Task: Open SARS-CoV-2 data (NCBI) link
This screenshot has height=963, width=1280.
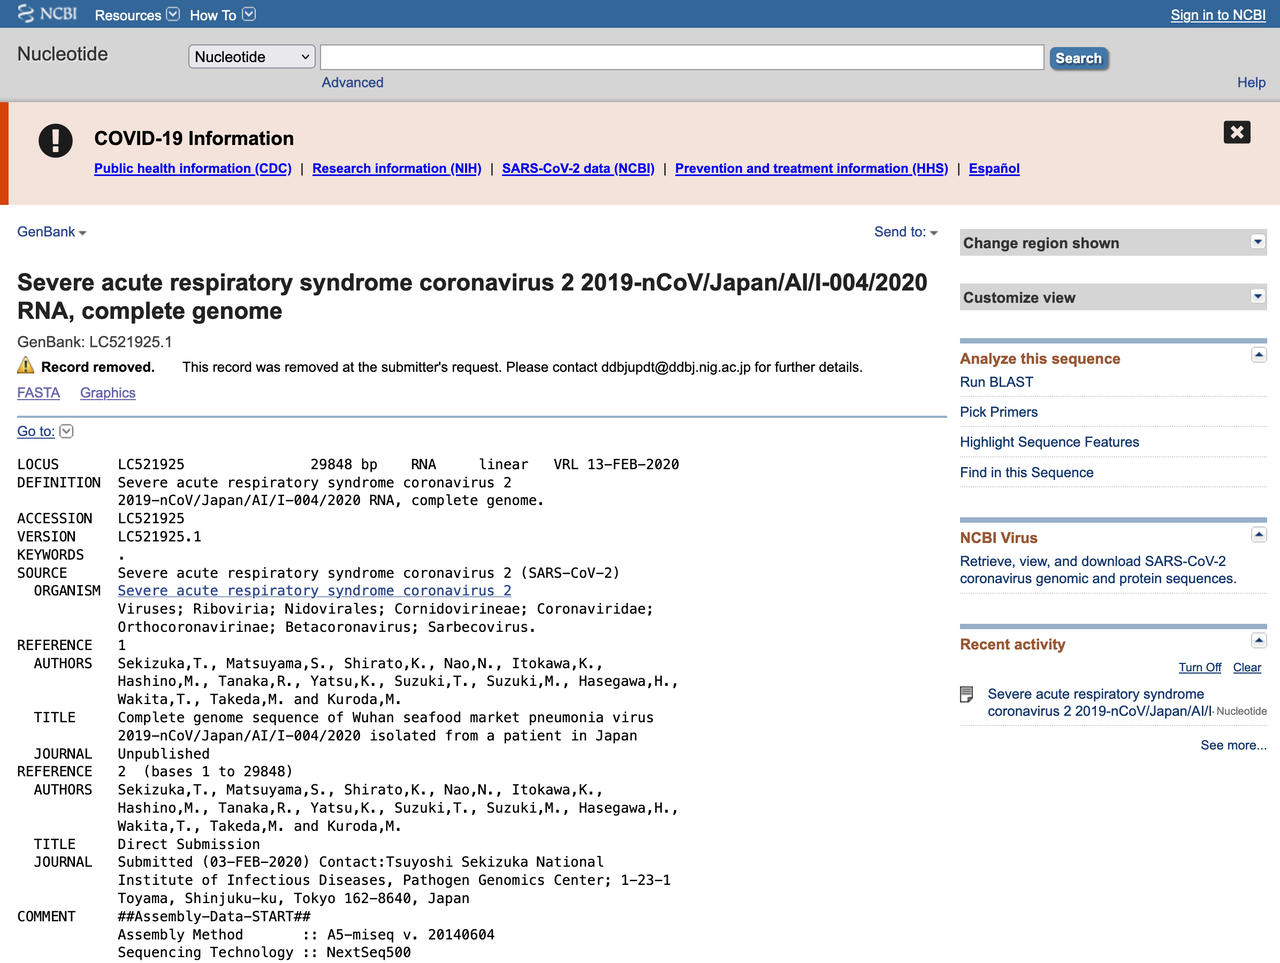Action: pyautogui.click(x=578, y=168)
